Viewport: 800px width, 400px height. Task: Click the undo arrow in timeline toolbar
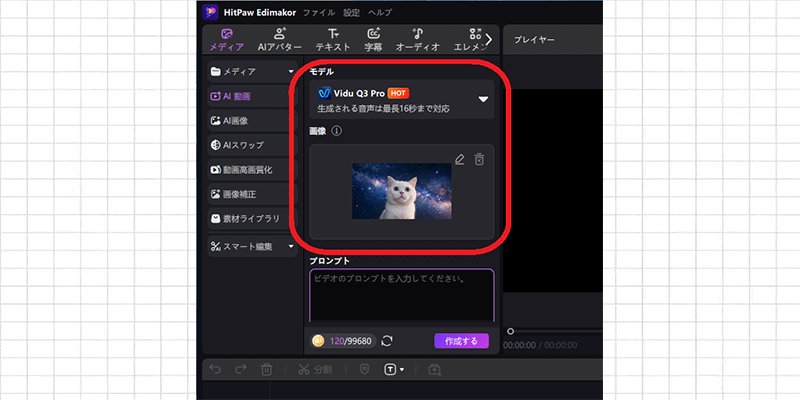(215, 369)
